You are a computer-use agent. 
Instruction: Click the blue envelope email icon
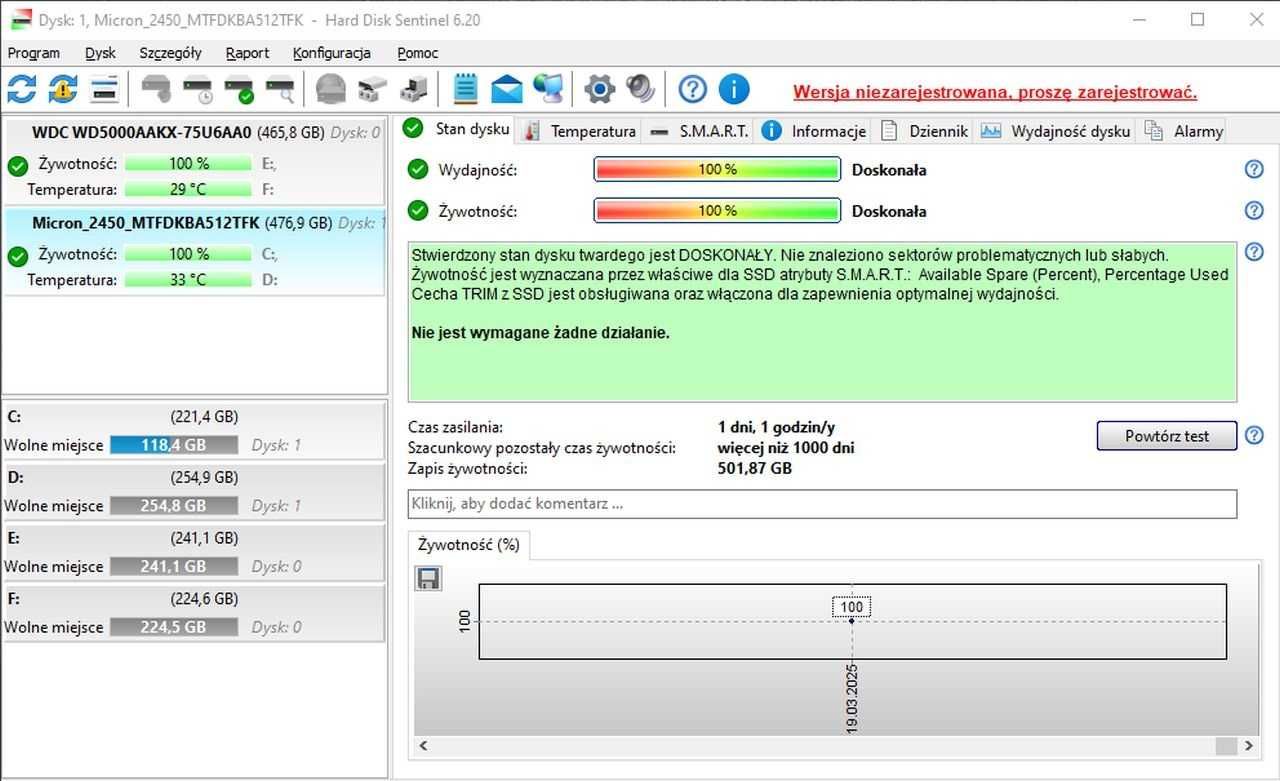[507, 89]
